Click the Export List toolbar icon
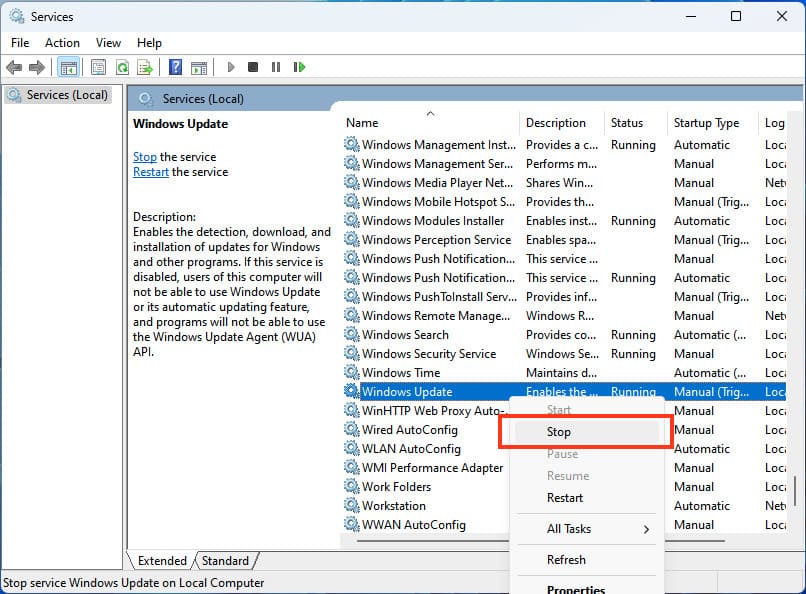 (x=145, y=67)
